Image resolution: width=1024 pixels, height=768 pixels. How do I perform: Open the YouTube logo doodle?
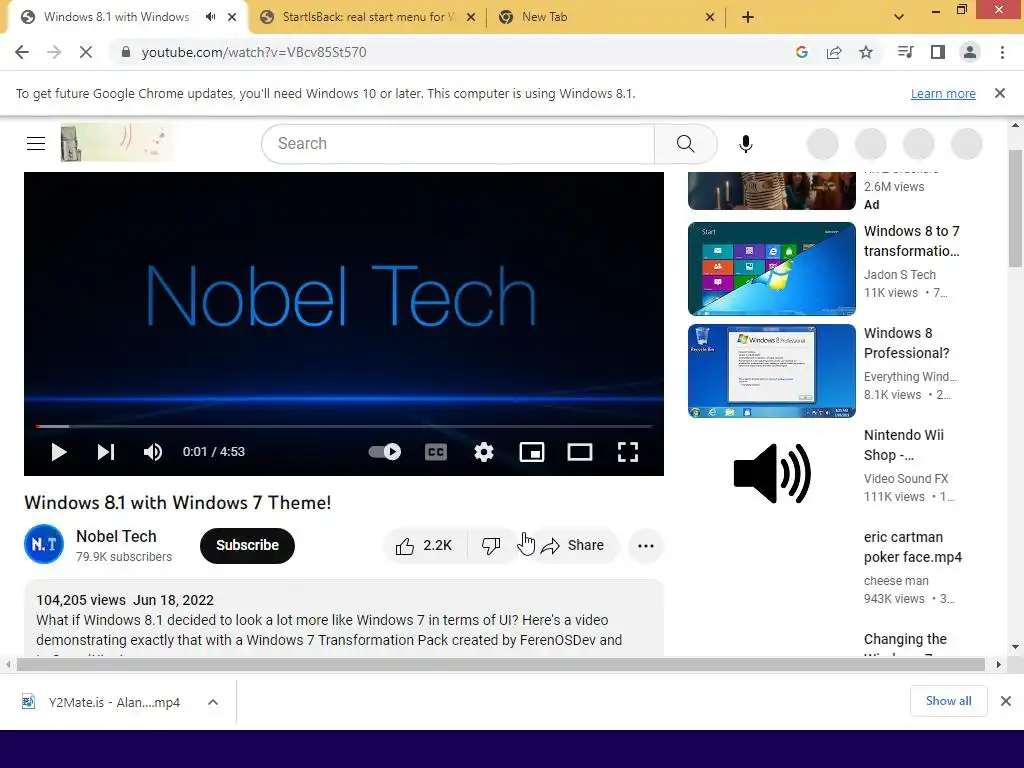pos(118,142)
